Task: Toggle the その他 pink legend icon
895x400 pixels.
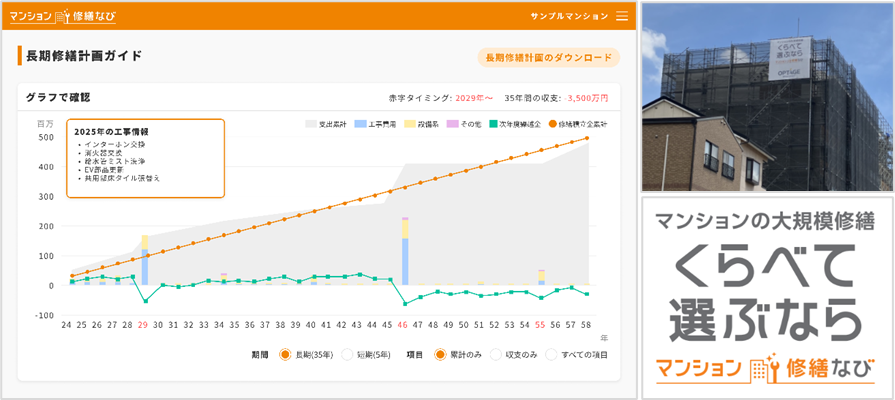Action: click(x=452, y=124)
